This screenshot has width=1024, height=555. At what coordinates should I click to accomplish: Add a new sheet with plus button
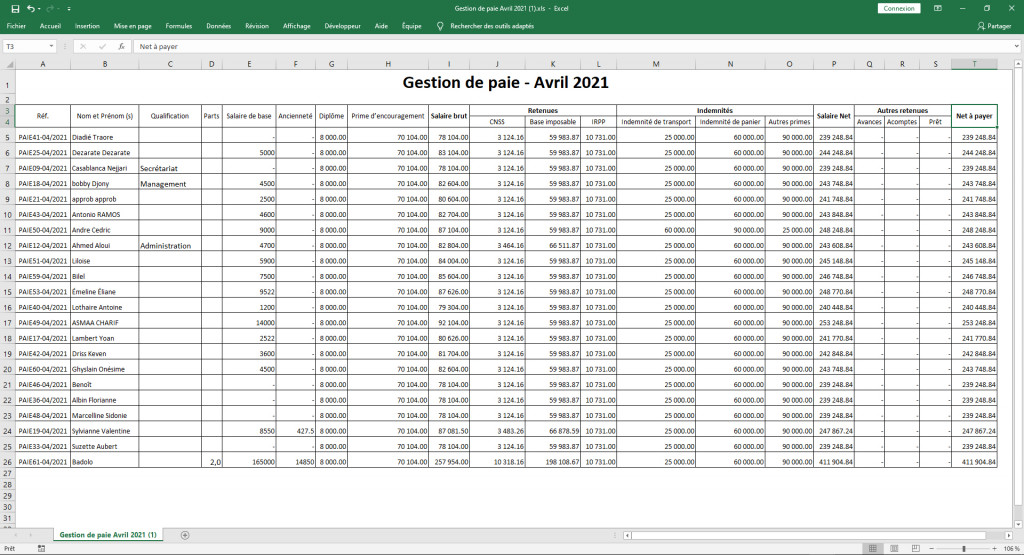point(185,535)
